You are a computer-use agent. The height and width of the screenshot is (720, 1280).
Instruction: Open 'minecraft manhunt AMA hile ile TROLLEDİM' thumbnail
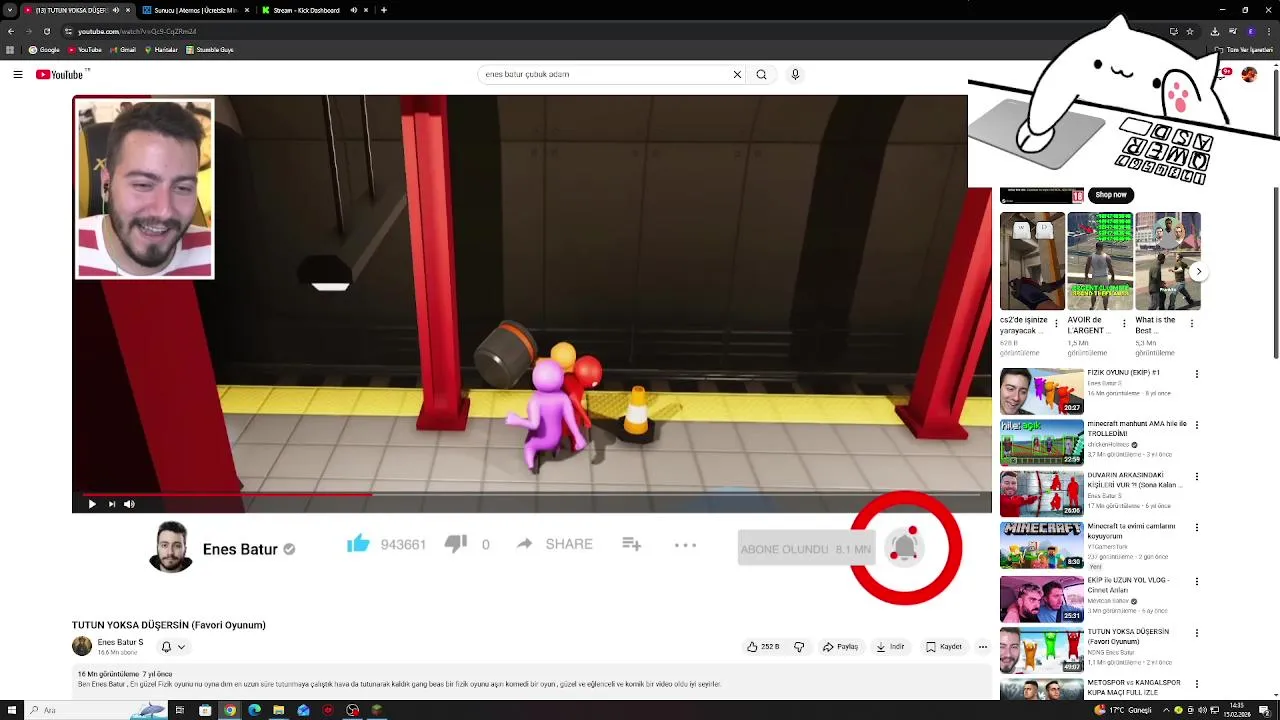[1041, 442]
